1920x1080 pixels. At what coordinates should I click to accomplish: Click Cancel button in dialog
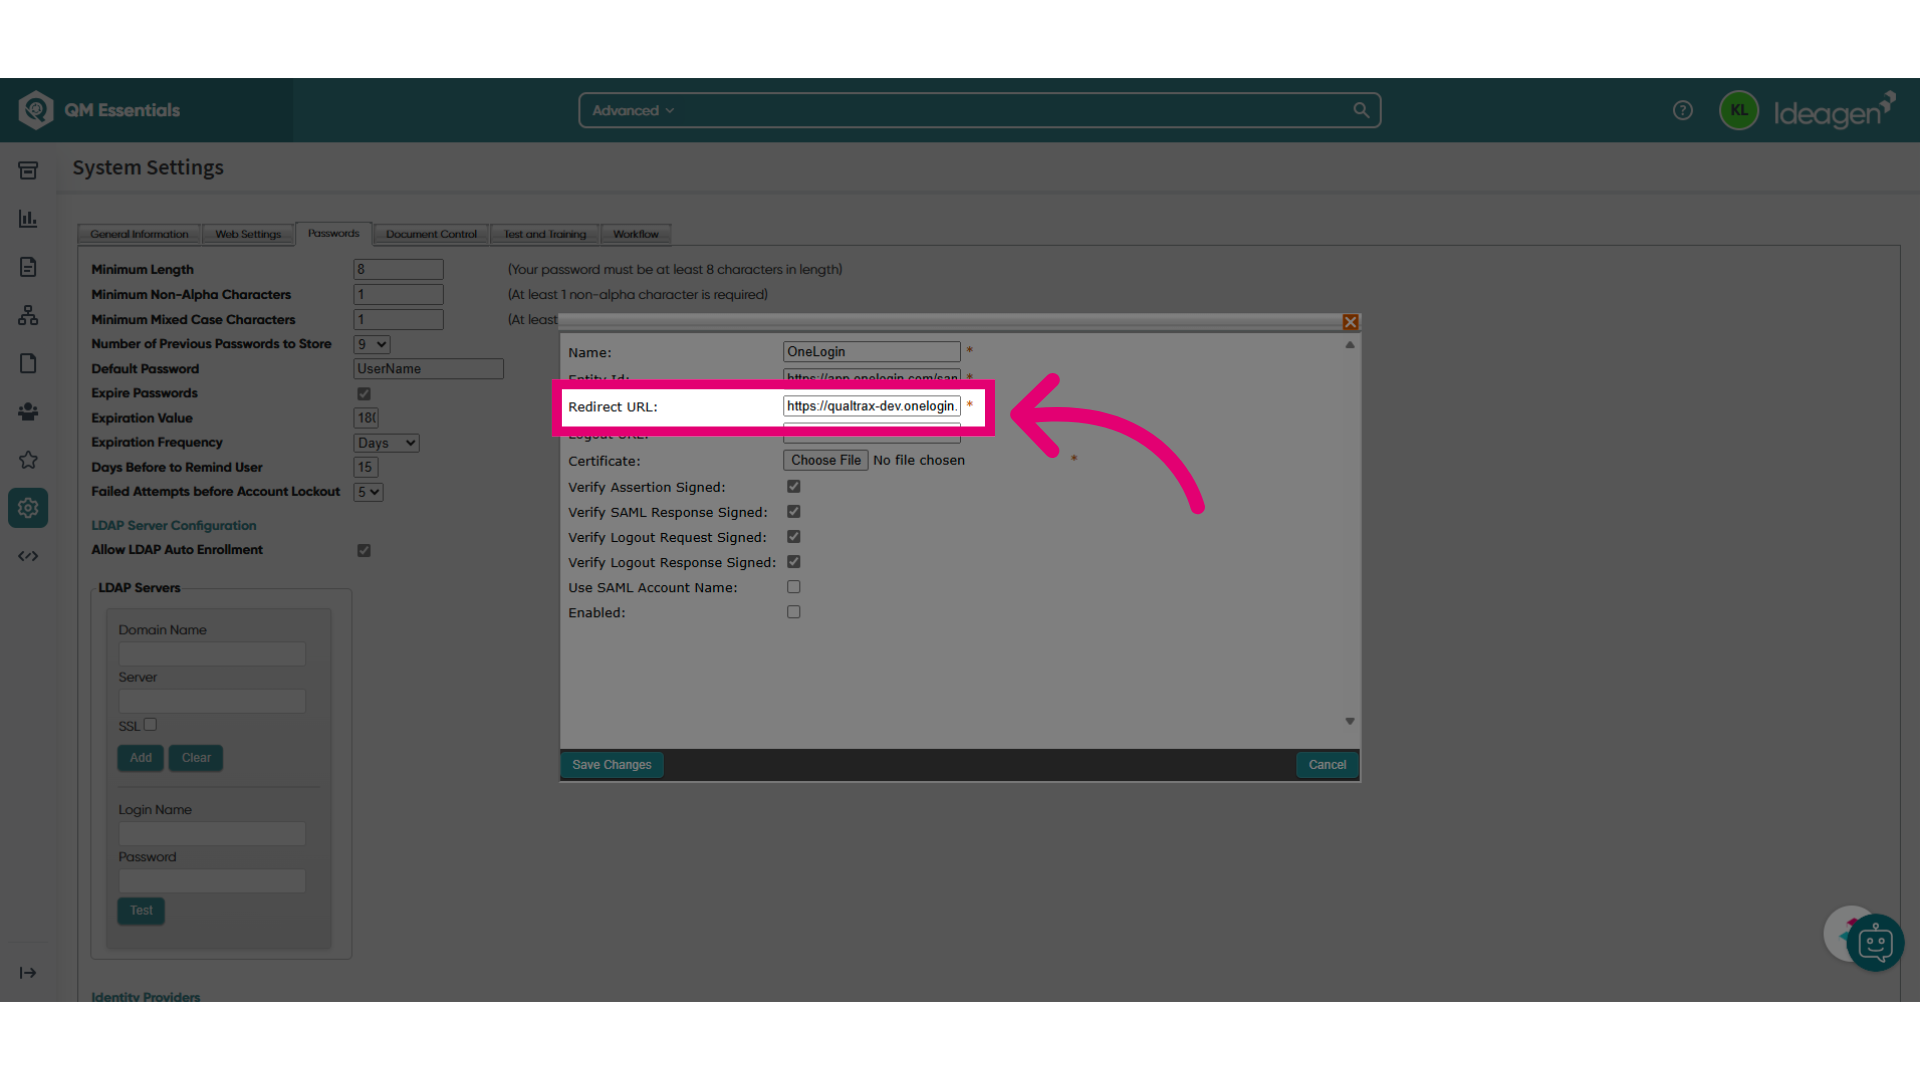[1327, 765]
